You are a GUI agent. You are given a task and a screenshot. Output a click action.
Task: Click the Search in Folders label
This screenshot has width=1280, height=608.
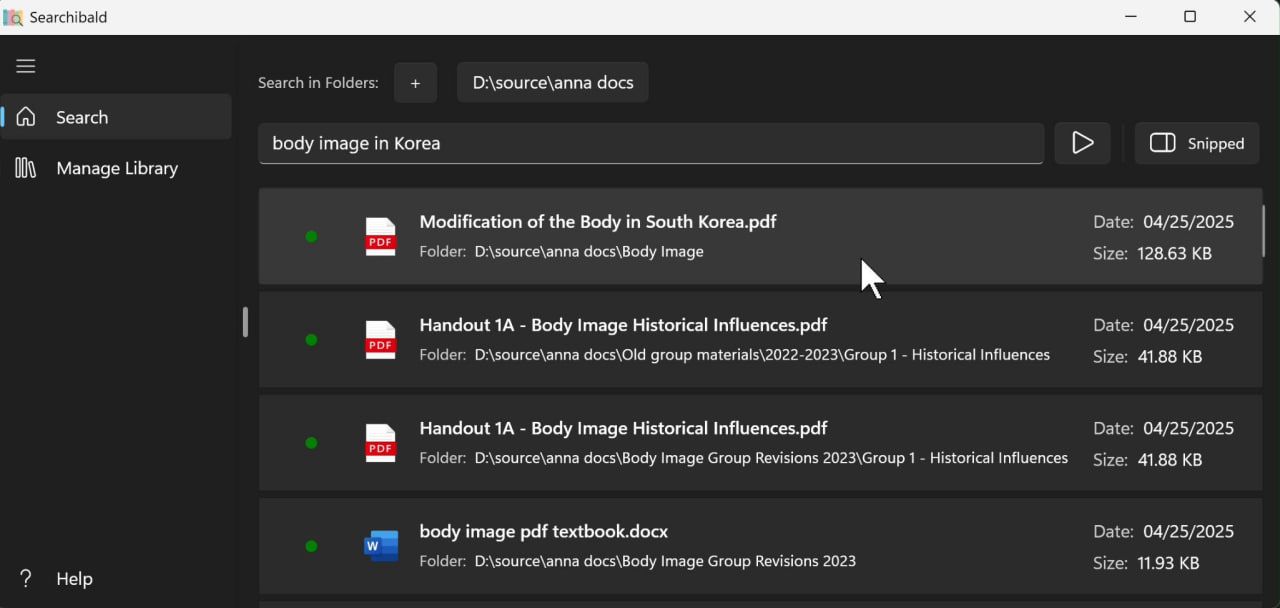[318, 83]
